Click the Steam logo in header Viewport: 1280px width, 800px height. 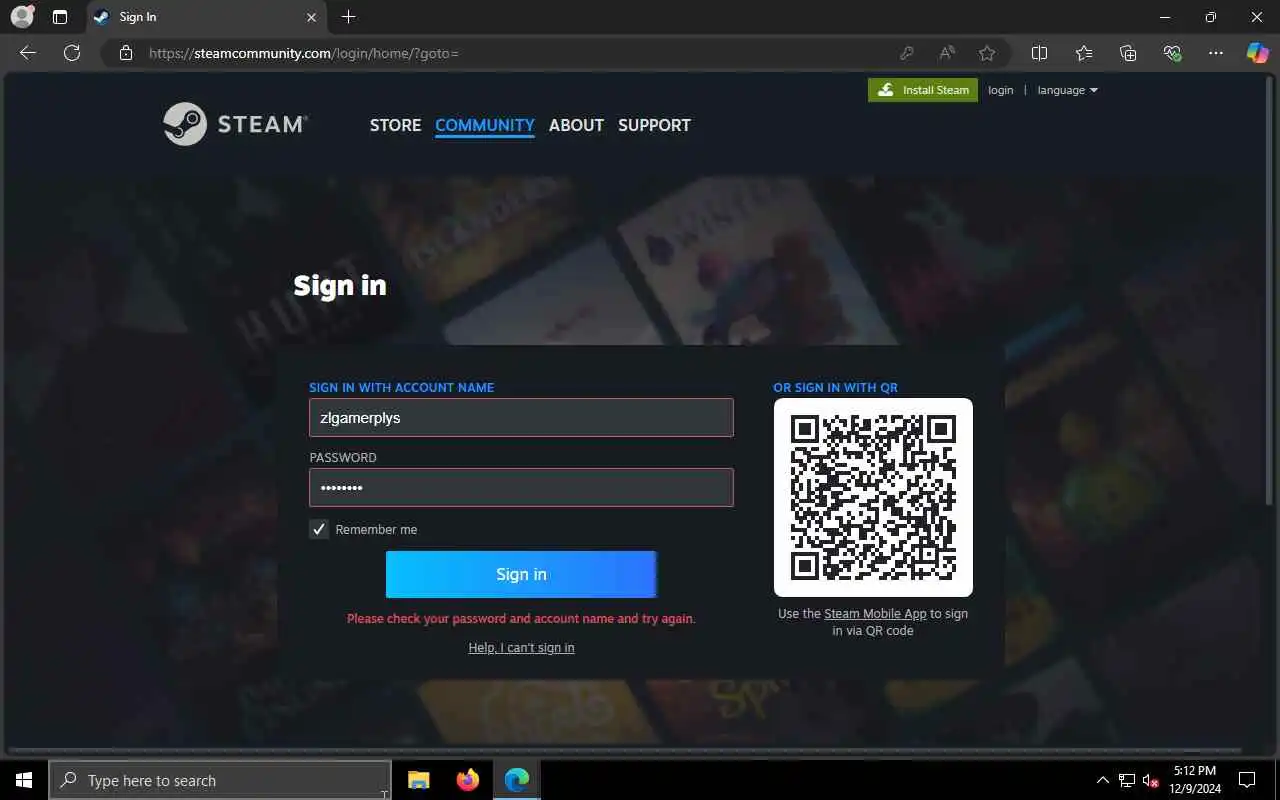tap(236, 124)
